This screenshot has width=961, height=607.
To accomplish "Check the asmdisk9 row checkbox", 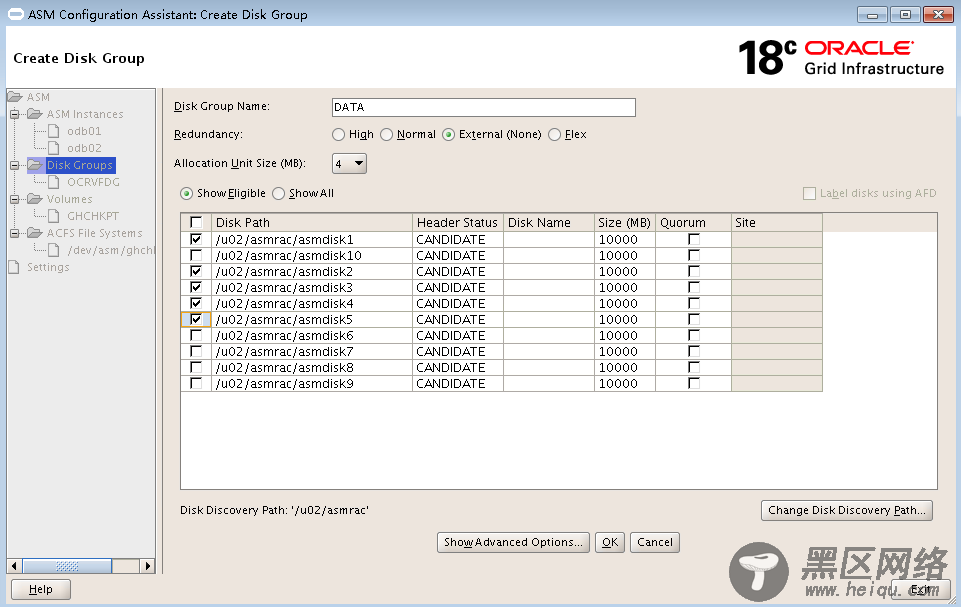I will (196, 383).
